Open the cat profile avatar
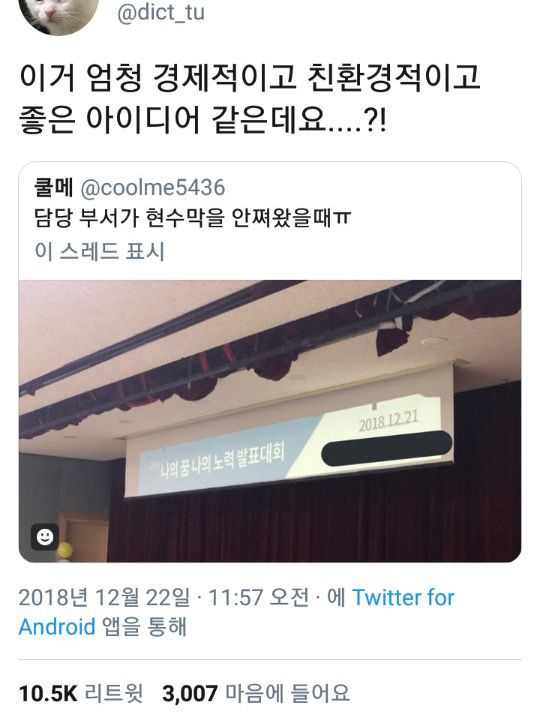 58,14
